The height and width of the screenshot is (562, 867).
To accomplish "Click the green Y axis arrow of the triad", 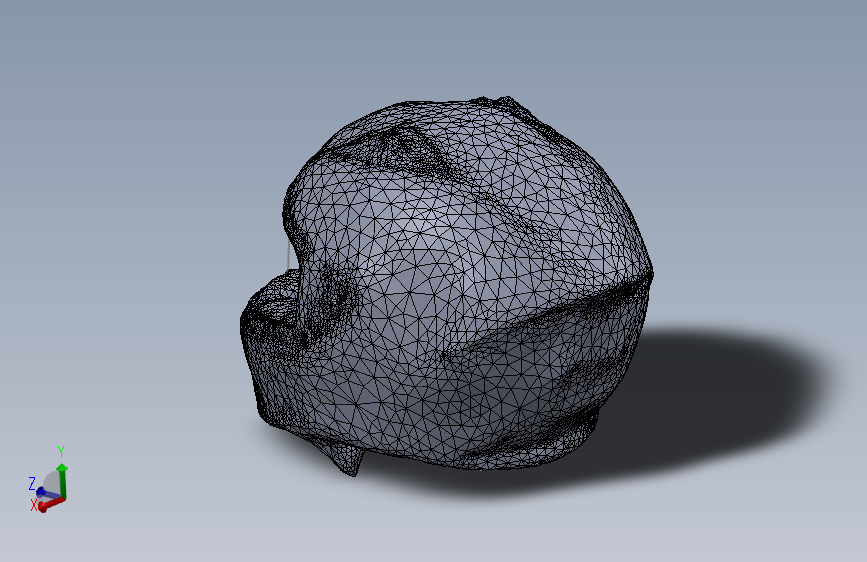I will coord(62,480).
